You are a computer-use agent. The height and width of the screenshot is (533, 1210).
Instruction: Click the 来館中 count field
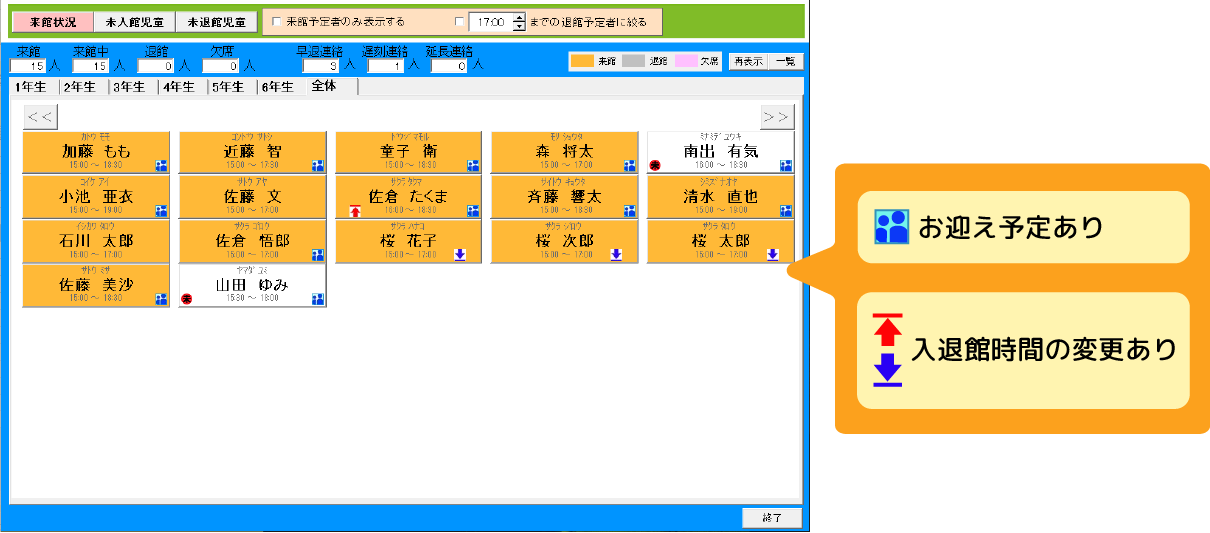[x=89, y=66]
